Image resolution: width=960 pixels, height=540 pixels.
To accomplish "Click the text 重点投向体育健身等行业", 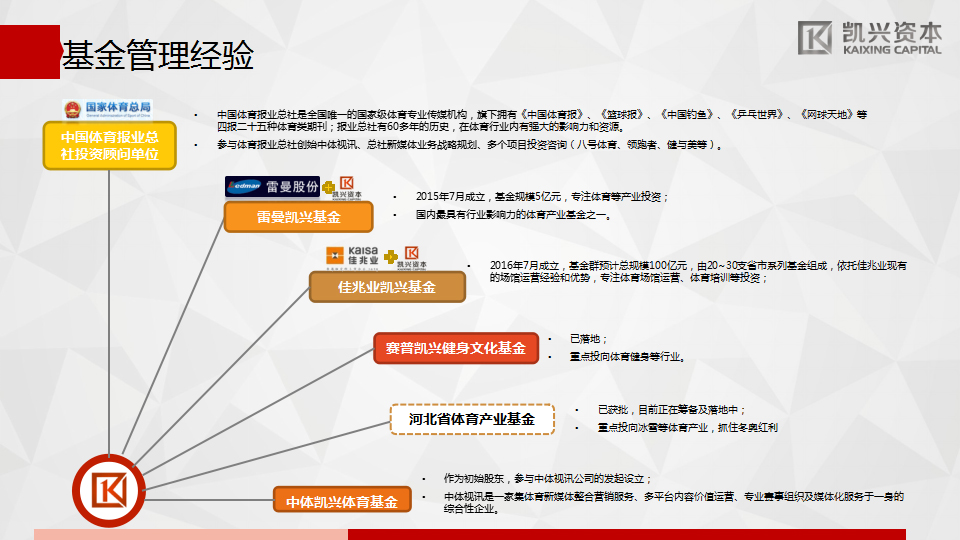I will 627,357.
